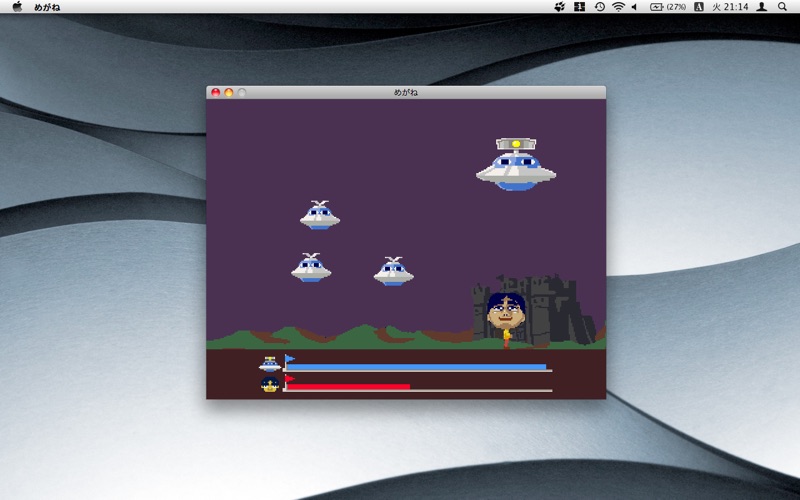The height and width of the screenshot is (500, 800).
Task: Click the lower-right small UFO
Action: coord(394,272)
